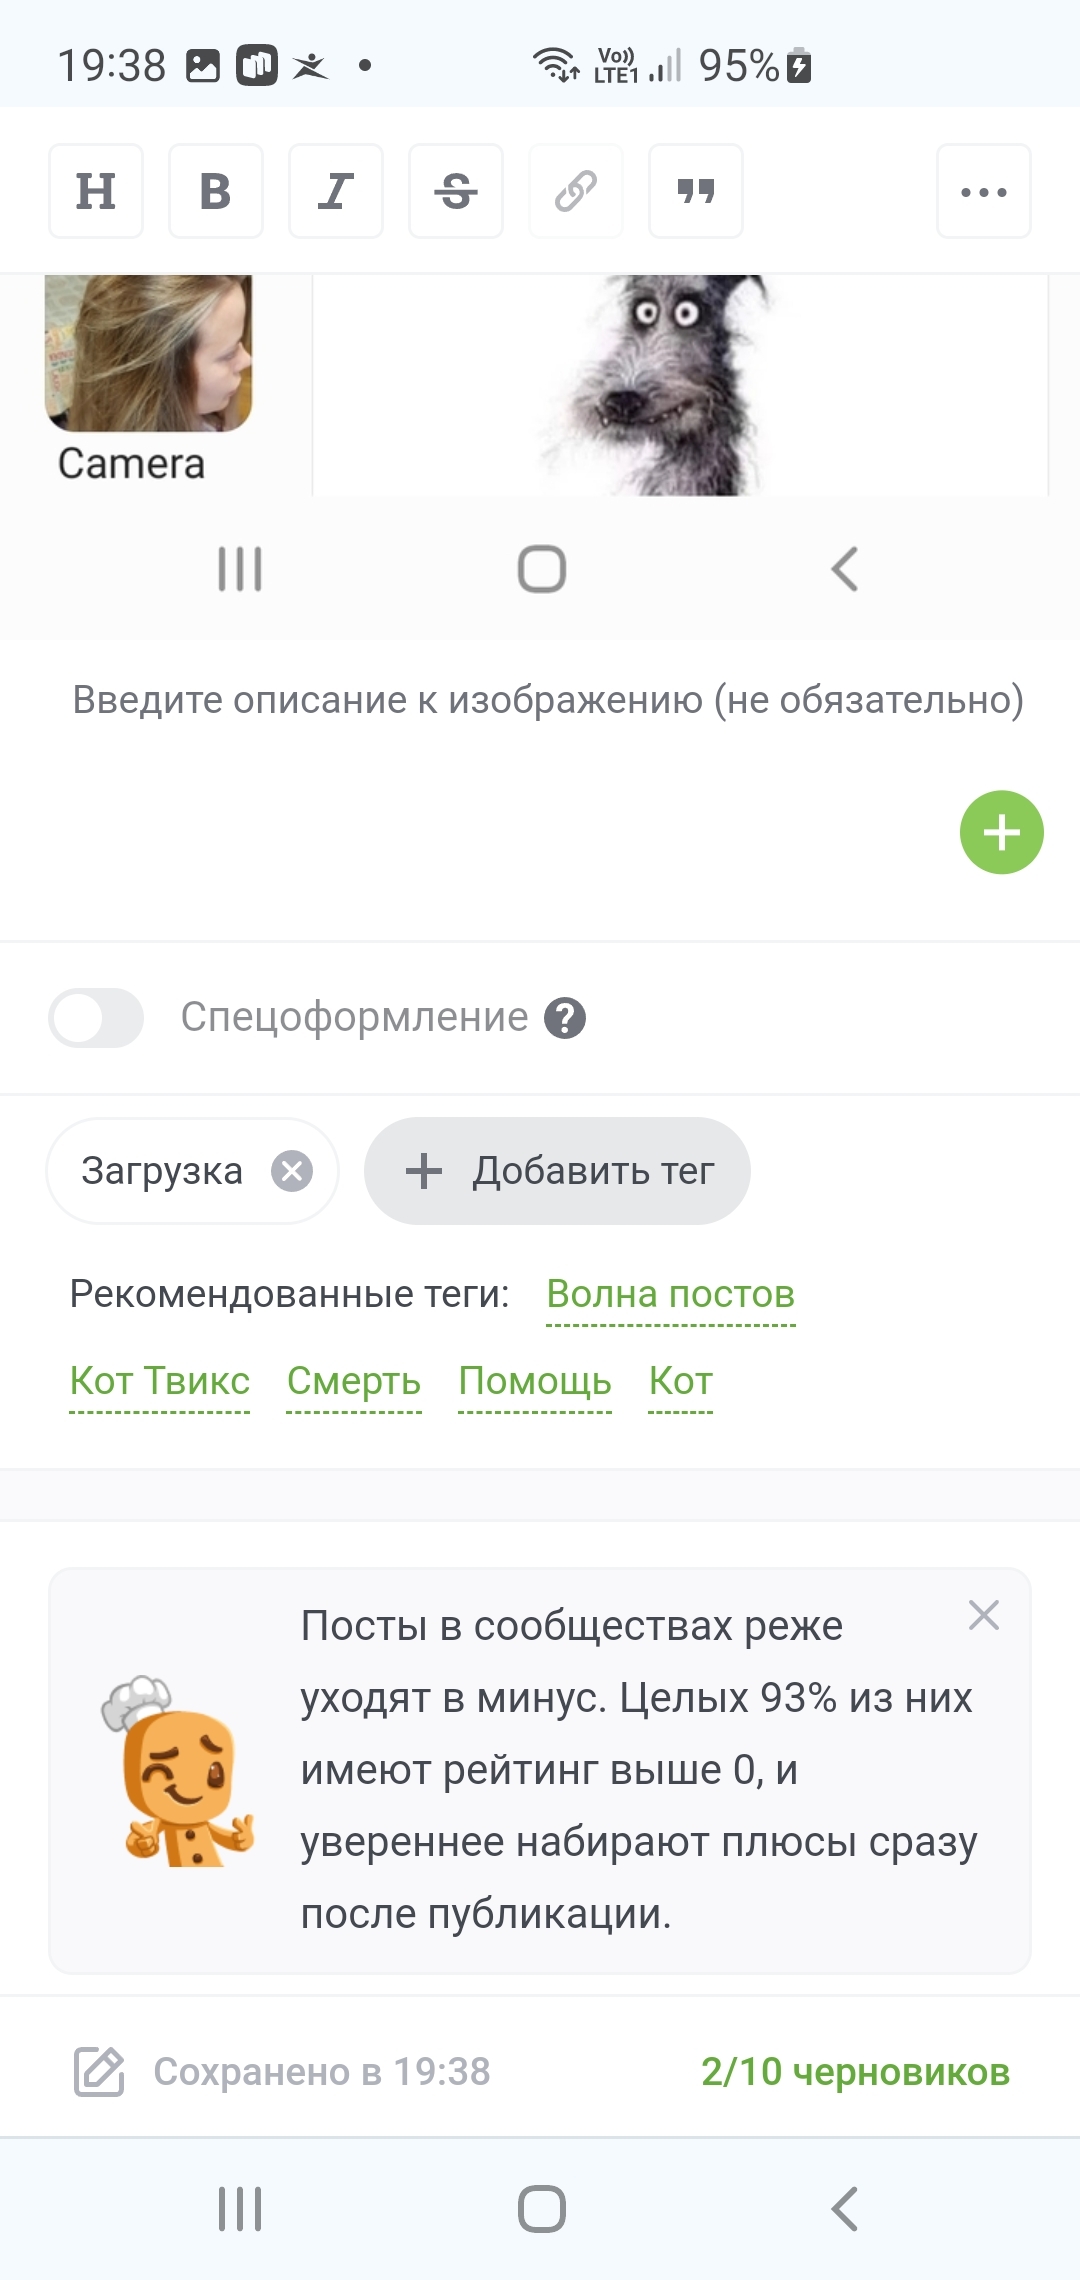This screenshot has width=1080, height=2280.
Task: Insert a link using chain icon
Action: click(576, 191)
